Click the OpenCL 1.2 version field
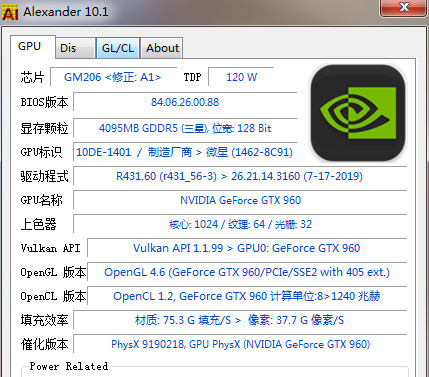Screen dimensions: 429x377 [x=247, y=296]
